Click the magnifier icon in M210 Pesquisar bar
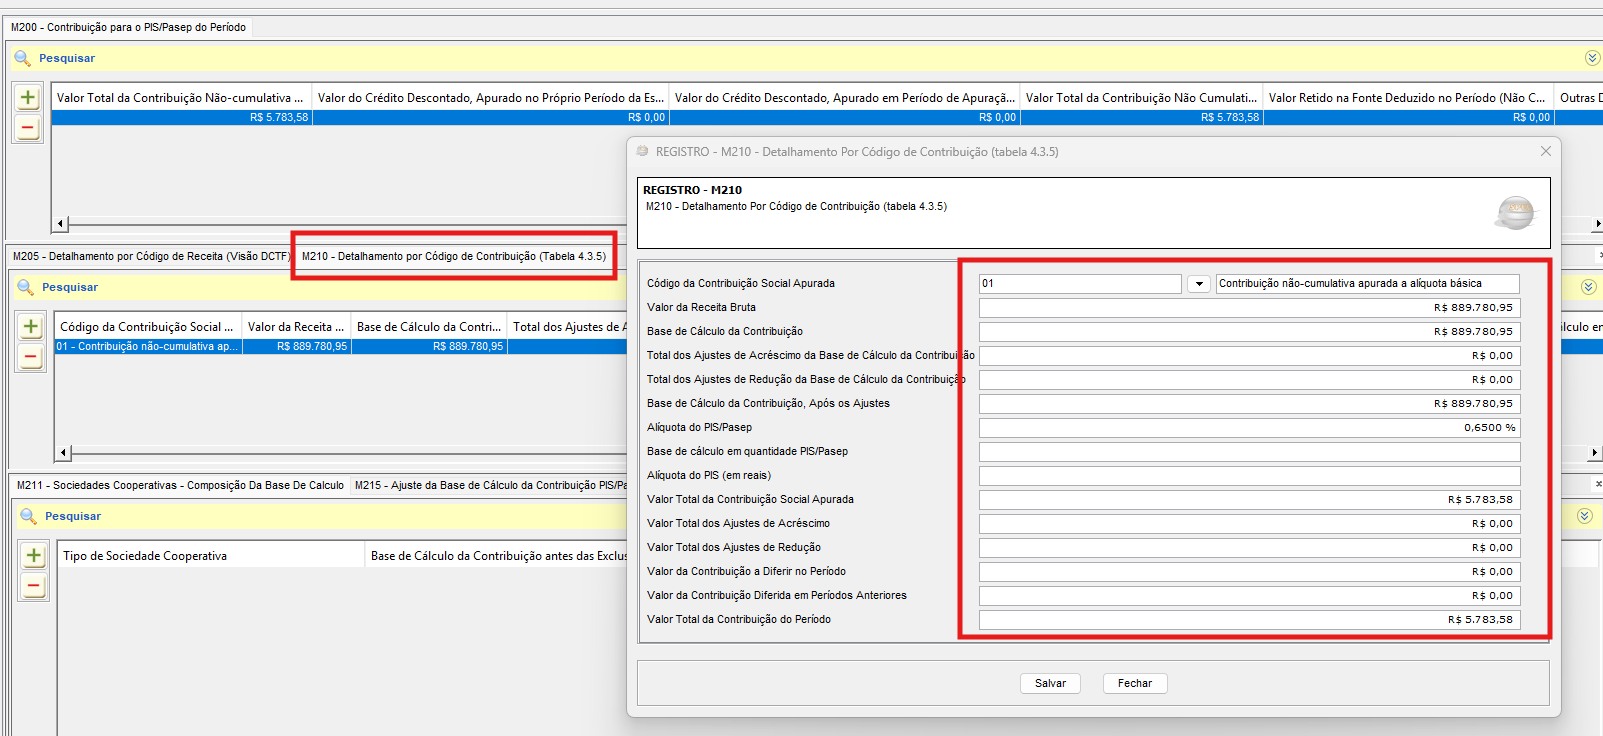 (x=25, y=287)
